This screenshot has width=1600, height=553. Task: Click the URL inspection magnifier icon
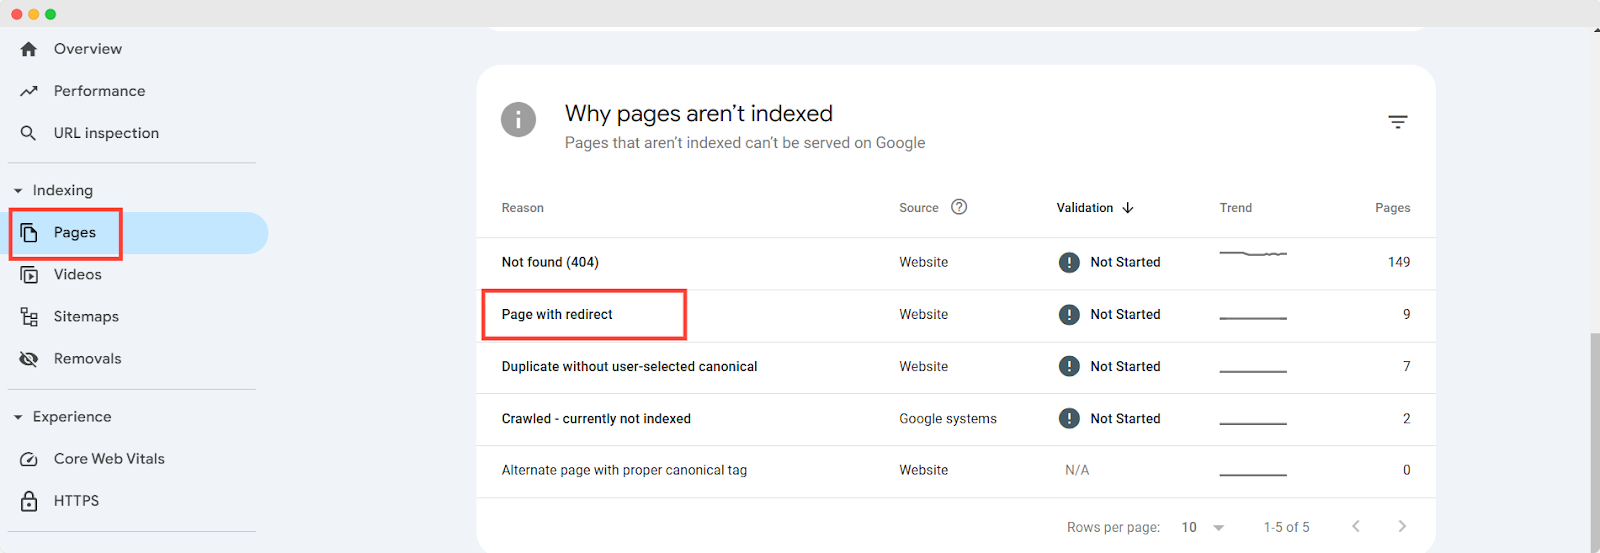(x=29, y=133)
